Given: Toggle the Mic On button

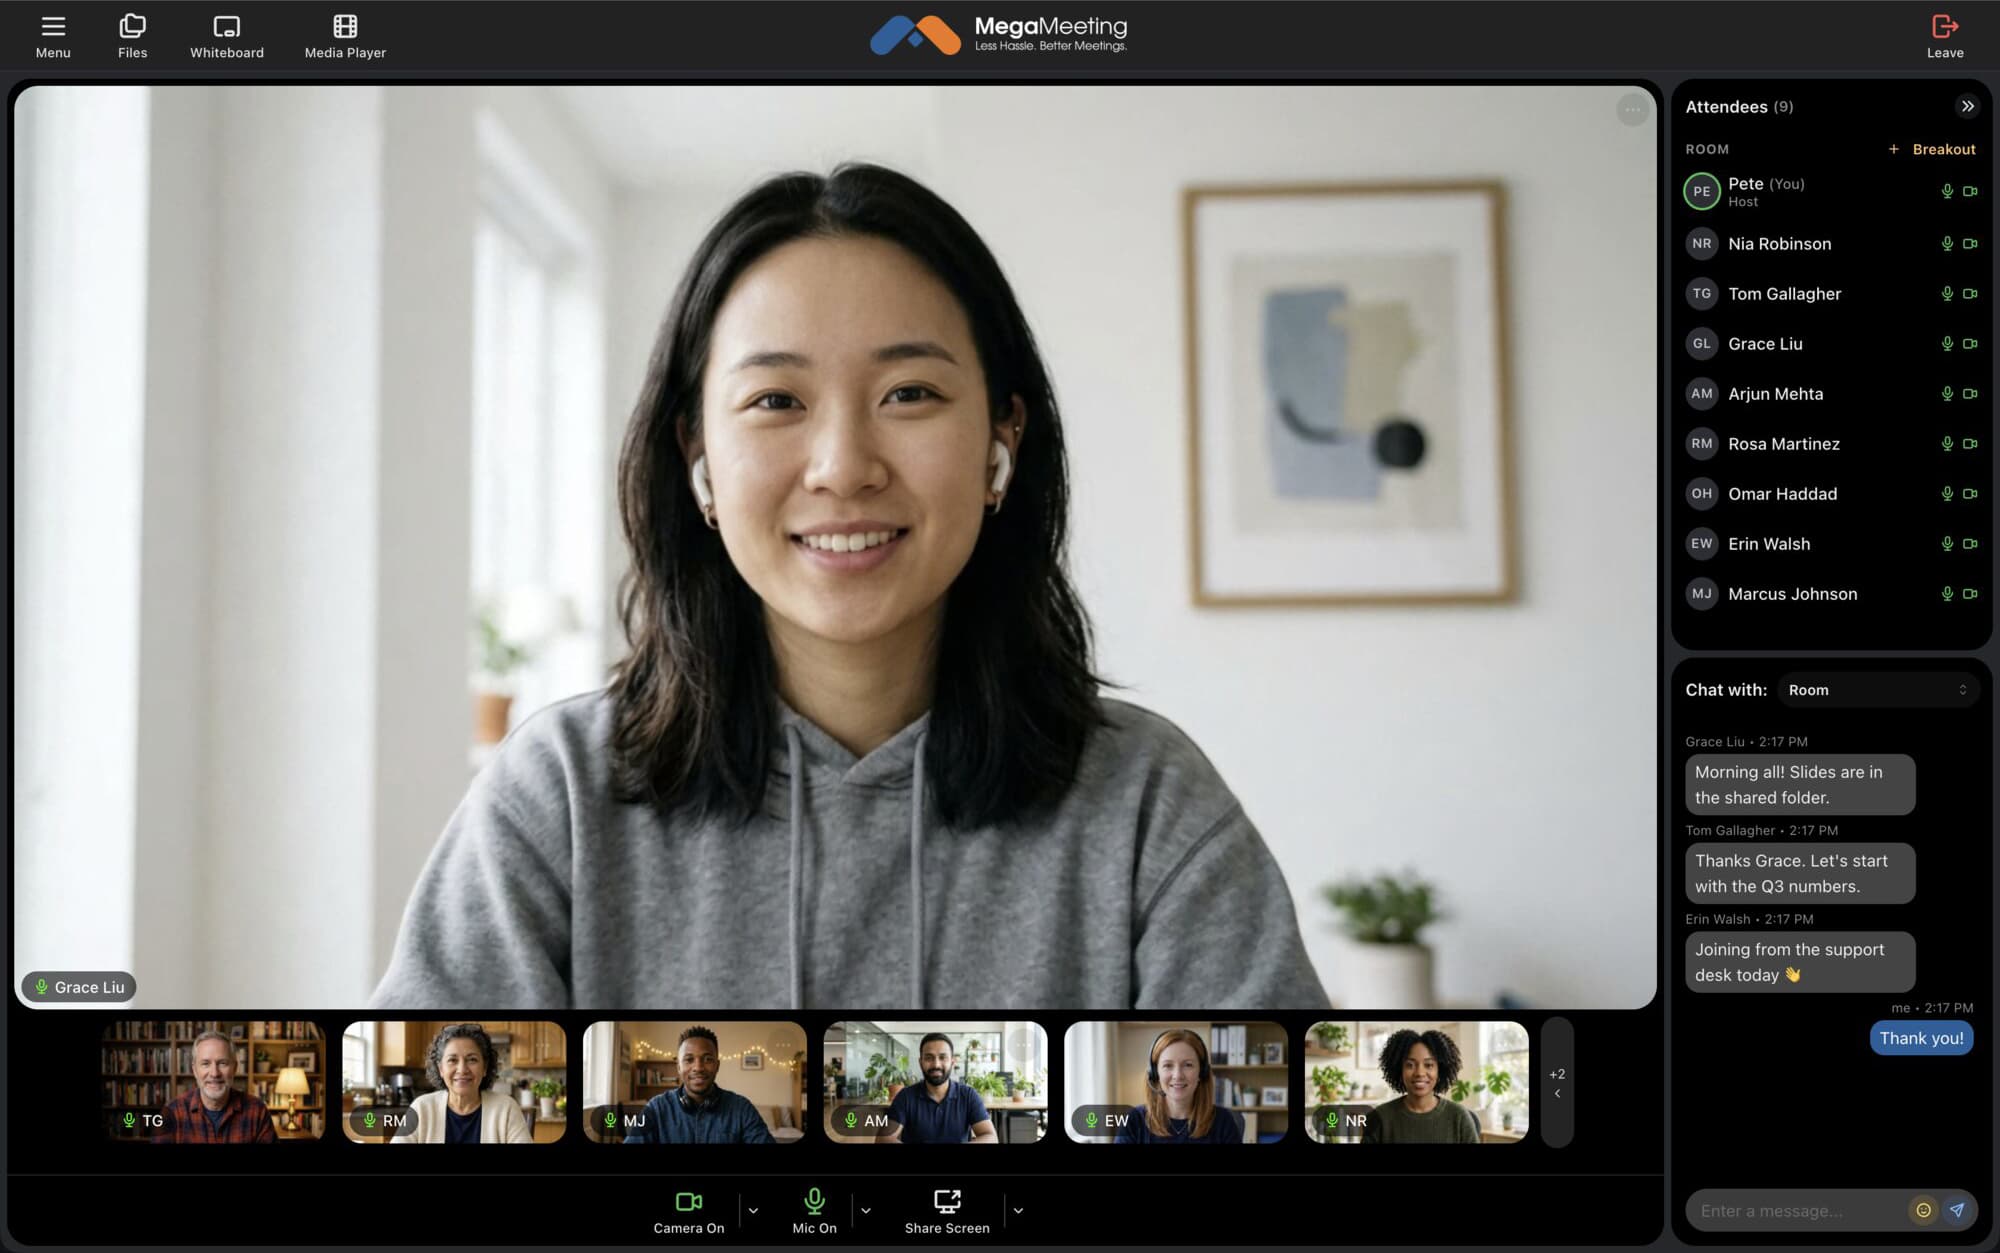Looking at the screenshot, I should click(x=814, y=1210).
